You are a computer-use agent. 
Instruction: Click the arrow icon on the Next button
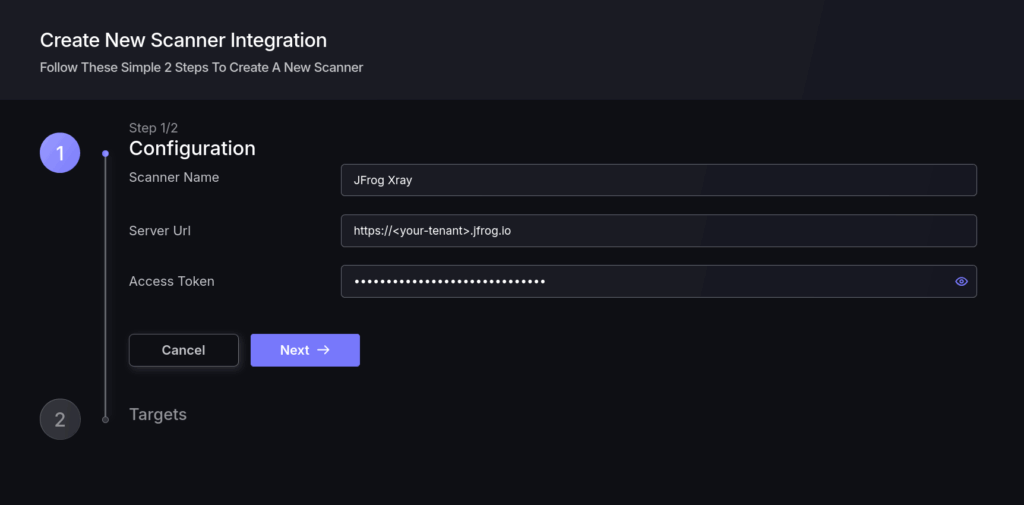click(323, 350)
